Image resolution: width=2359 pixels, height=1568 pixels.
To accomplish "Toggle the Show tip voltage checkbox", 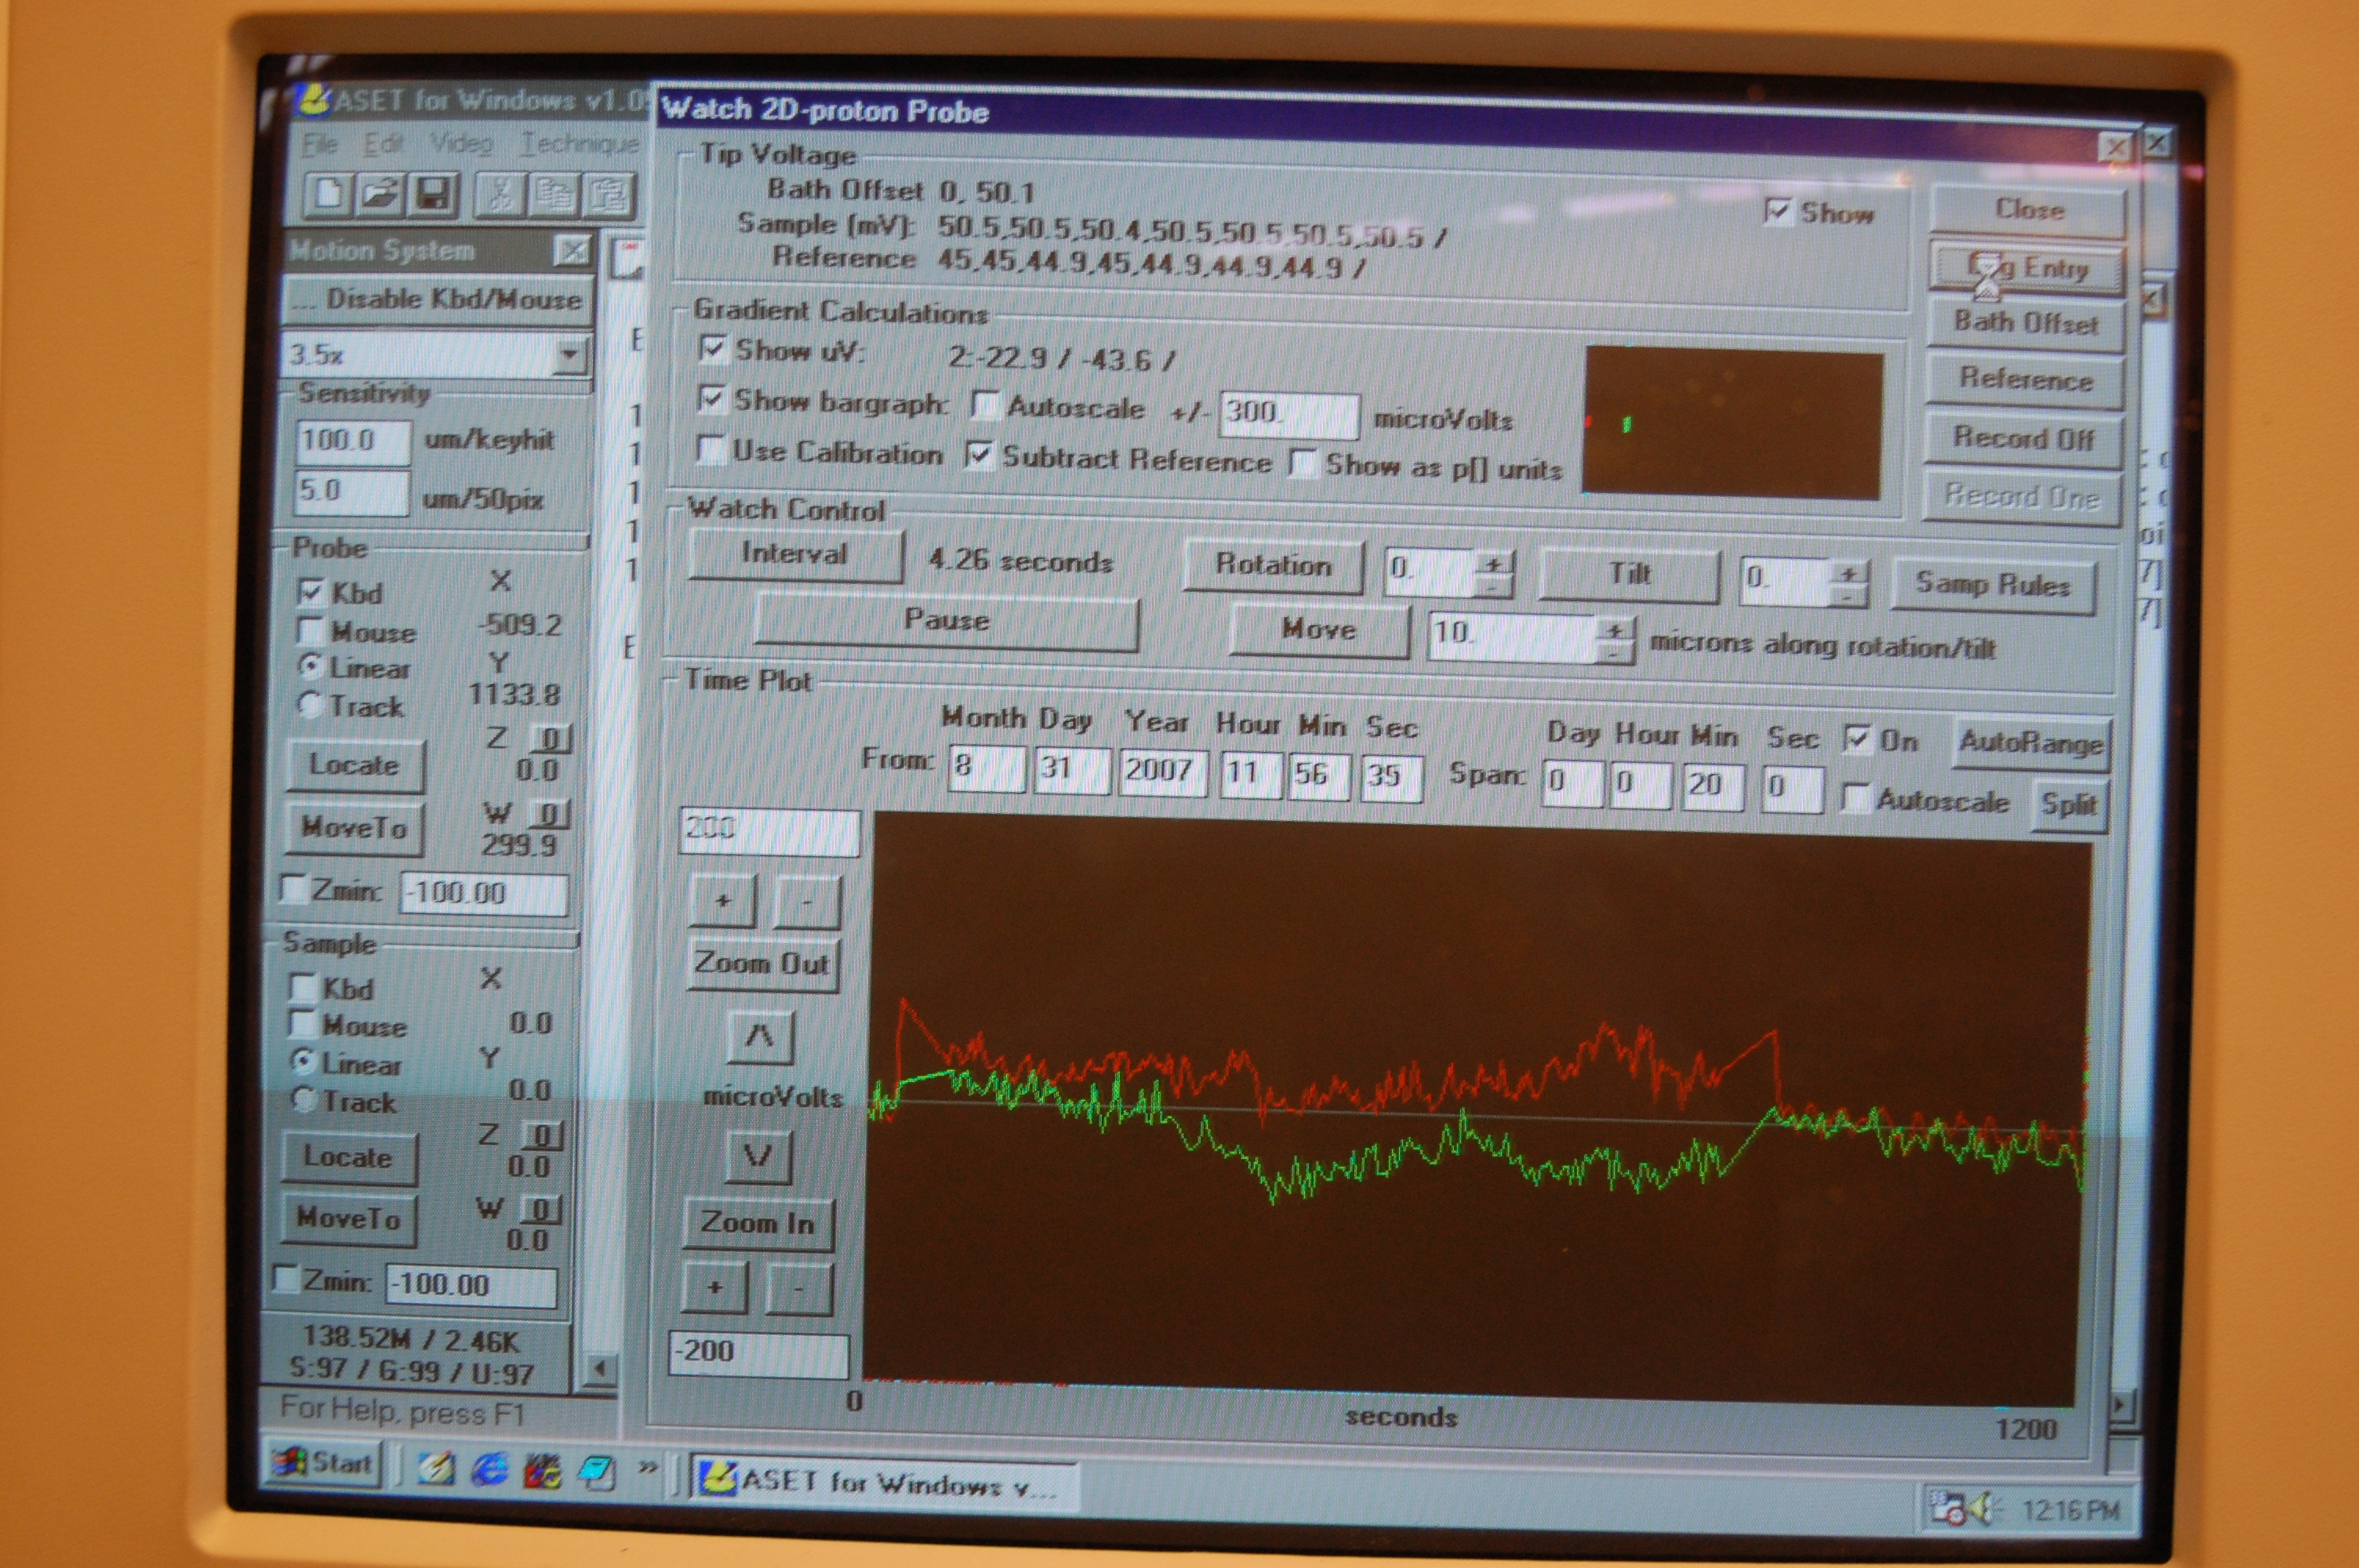I will pyautogui.click(x=1777, y=211).
